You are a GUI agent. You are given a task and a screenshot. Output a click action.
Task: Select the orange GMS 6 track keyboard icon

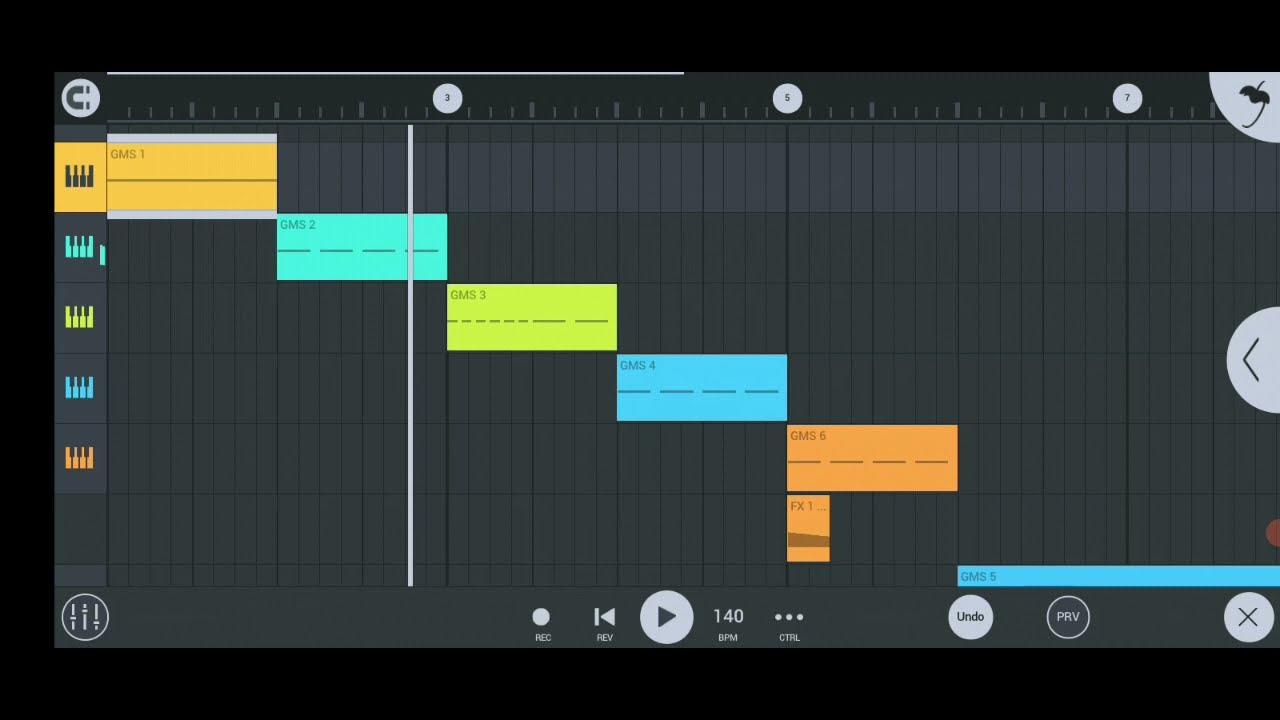[80, 458]
